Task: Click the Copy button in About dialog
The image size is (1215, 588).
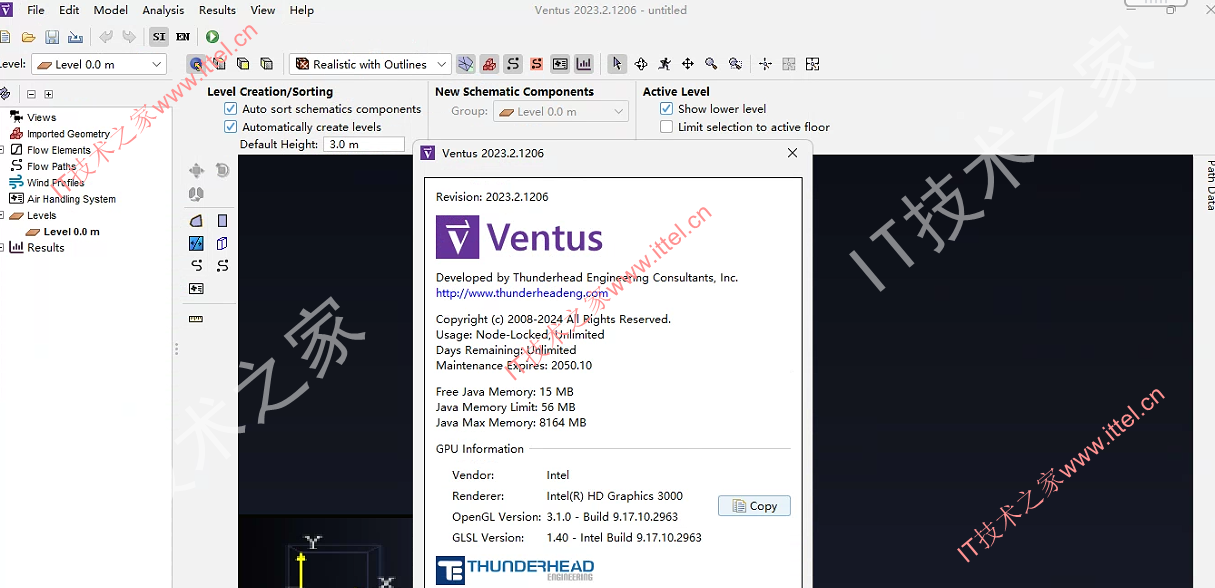Action: pos(754,506)
